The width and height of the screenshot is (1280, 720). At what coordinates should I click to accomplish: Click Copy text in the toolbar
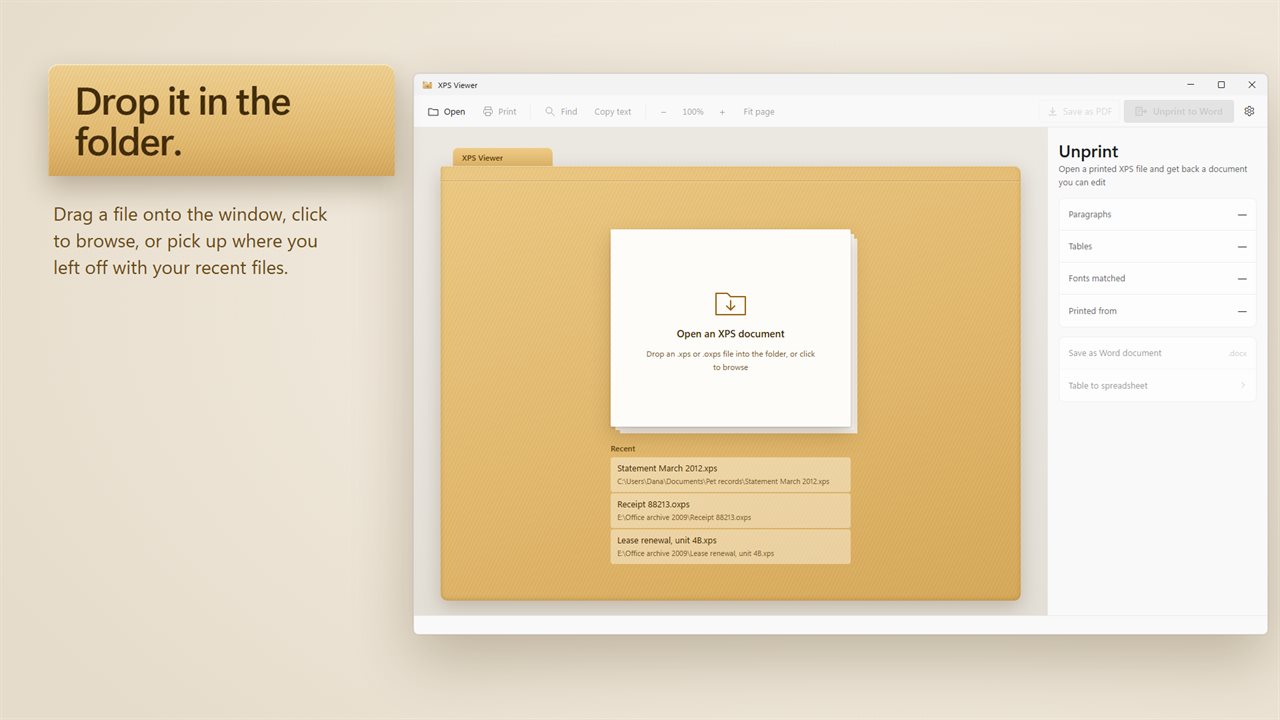613,112
